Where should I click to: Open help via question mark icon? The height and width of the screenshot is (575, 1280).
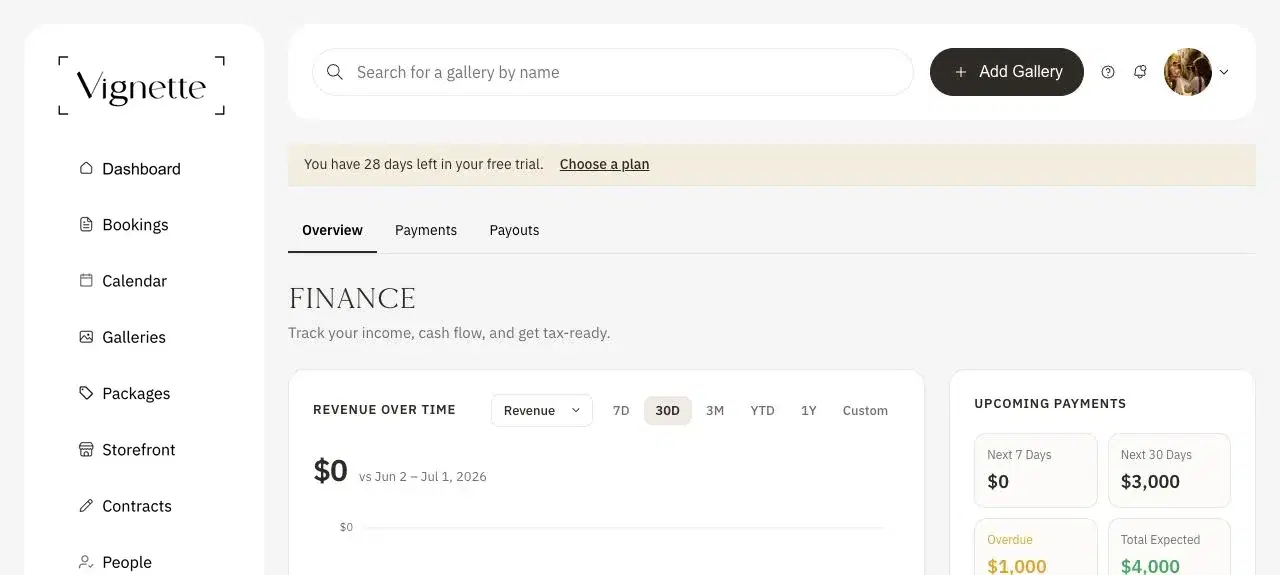click(1108, 72)
